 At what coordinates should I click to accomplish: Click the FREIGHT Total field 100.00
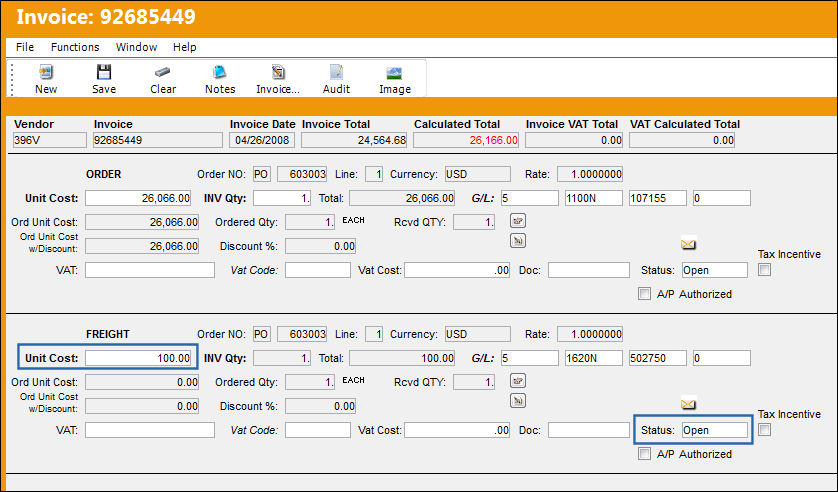(x=402, y=358)
